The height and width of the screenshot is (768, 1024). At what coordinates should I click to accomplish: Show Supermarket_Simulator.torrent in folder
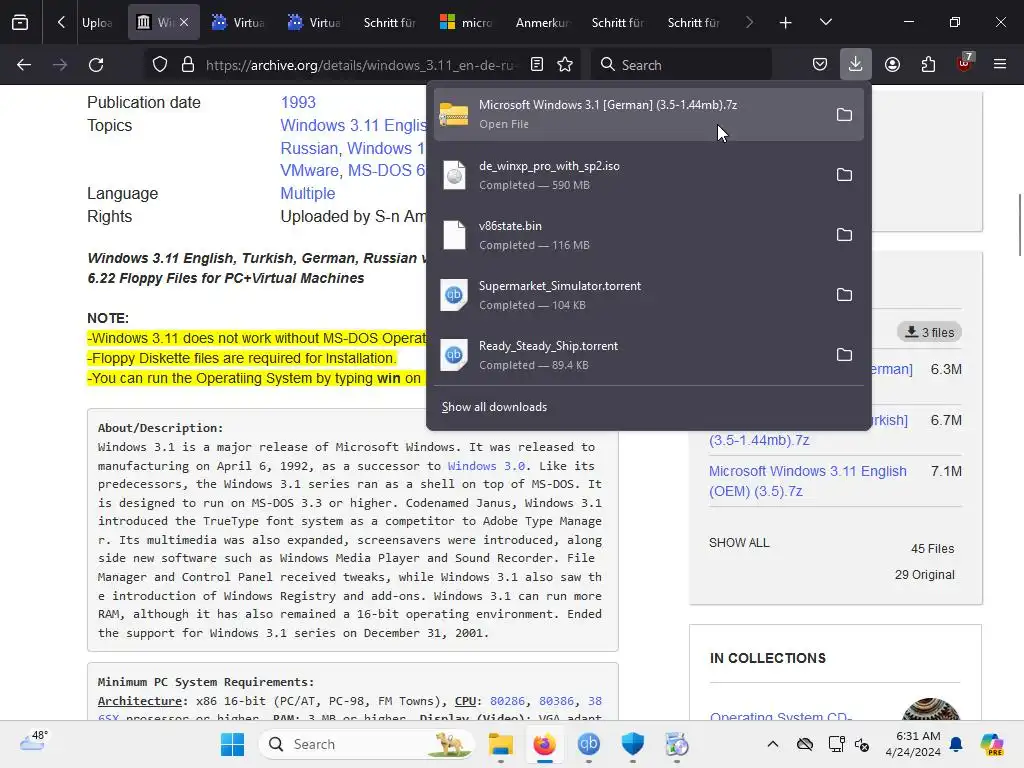844,295
